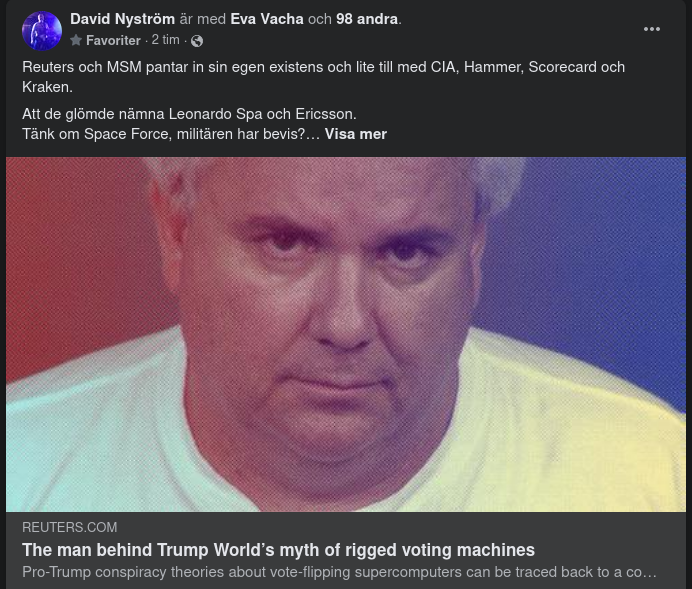
Task: Click the Favoriter star icon
Action: point(76,40)
